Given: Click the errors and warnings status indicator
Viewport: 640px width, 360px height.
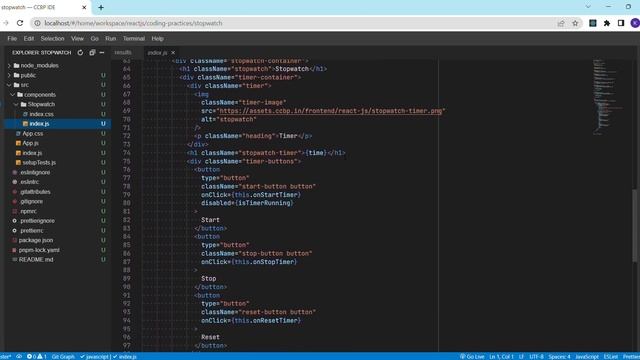Looking at the screenshot, I should click(x=37, y=356).
